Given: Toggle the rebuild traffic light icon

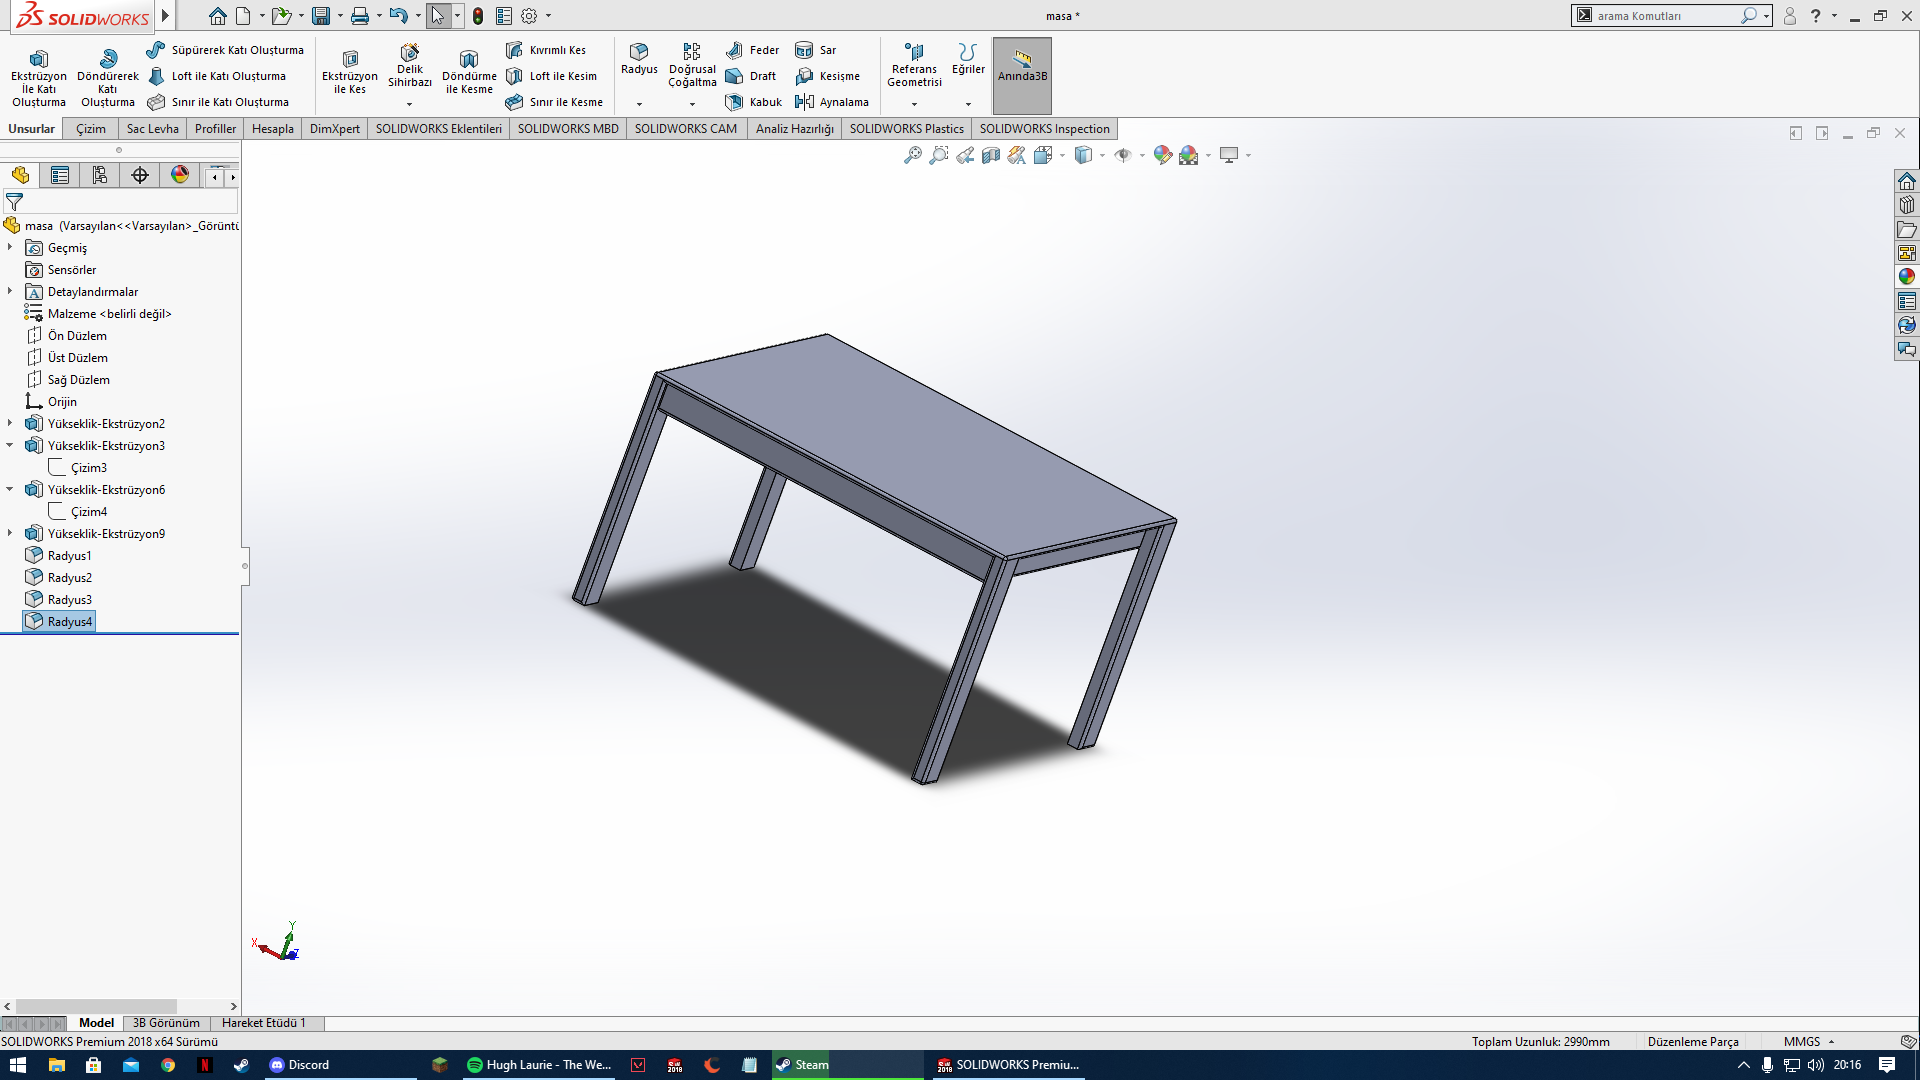Looking at the screenshot, I should 478,16.
